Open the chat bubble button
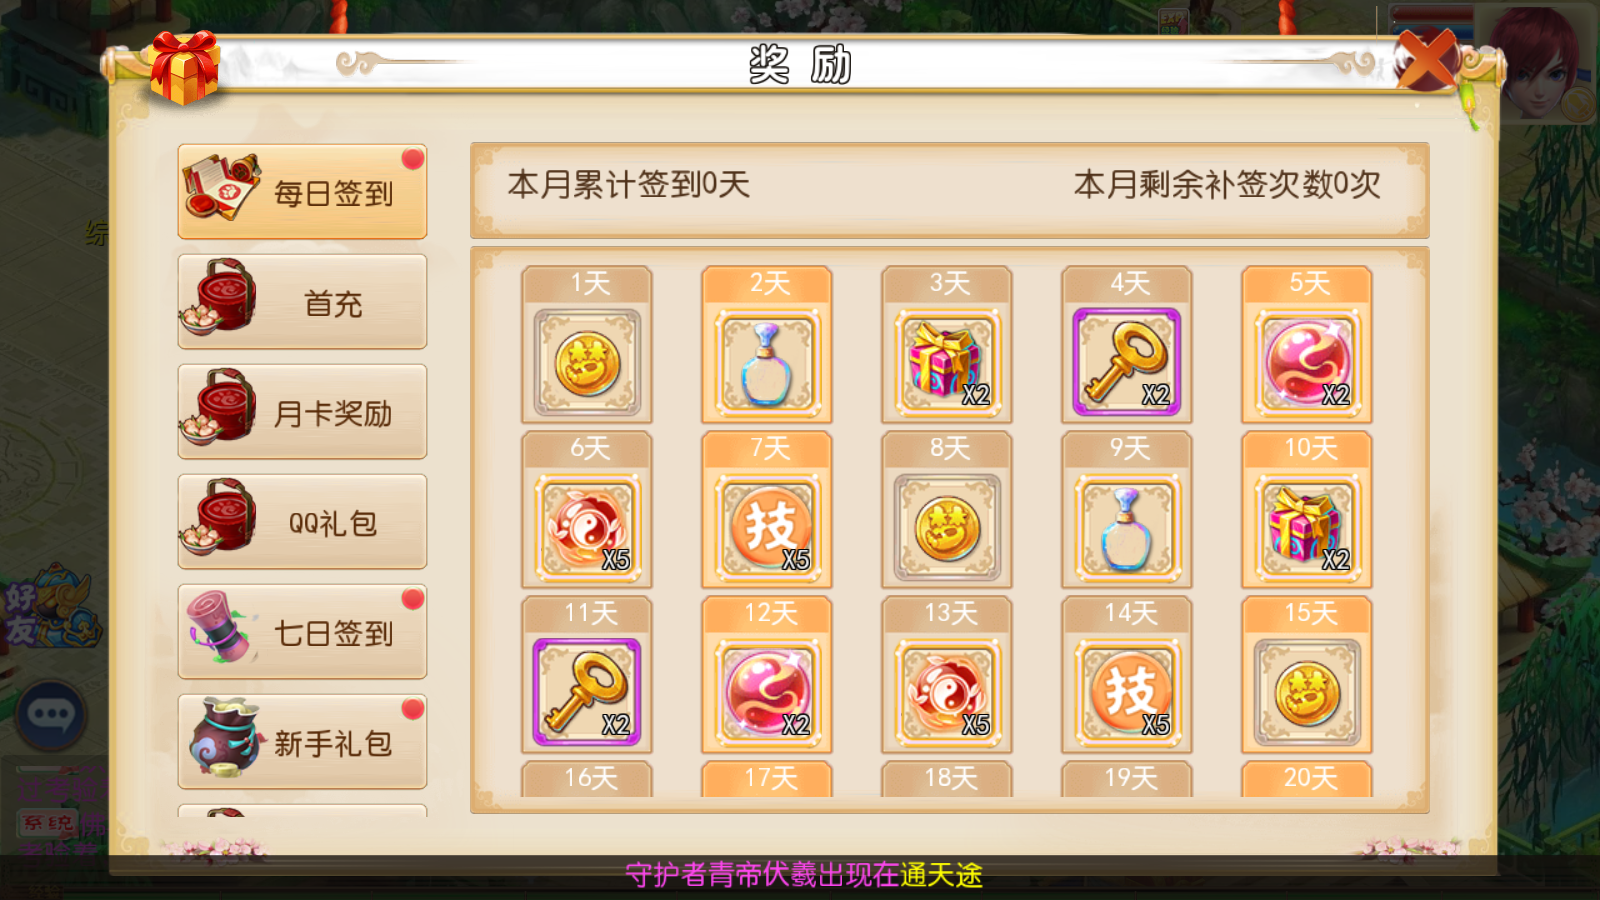Viewport: 1600px width, 900px height. 51,715
